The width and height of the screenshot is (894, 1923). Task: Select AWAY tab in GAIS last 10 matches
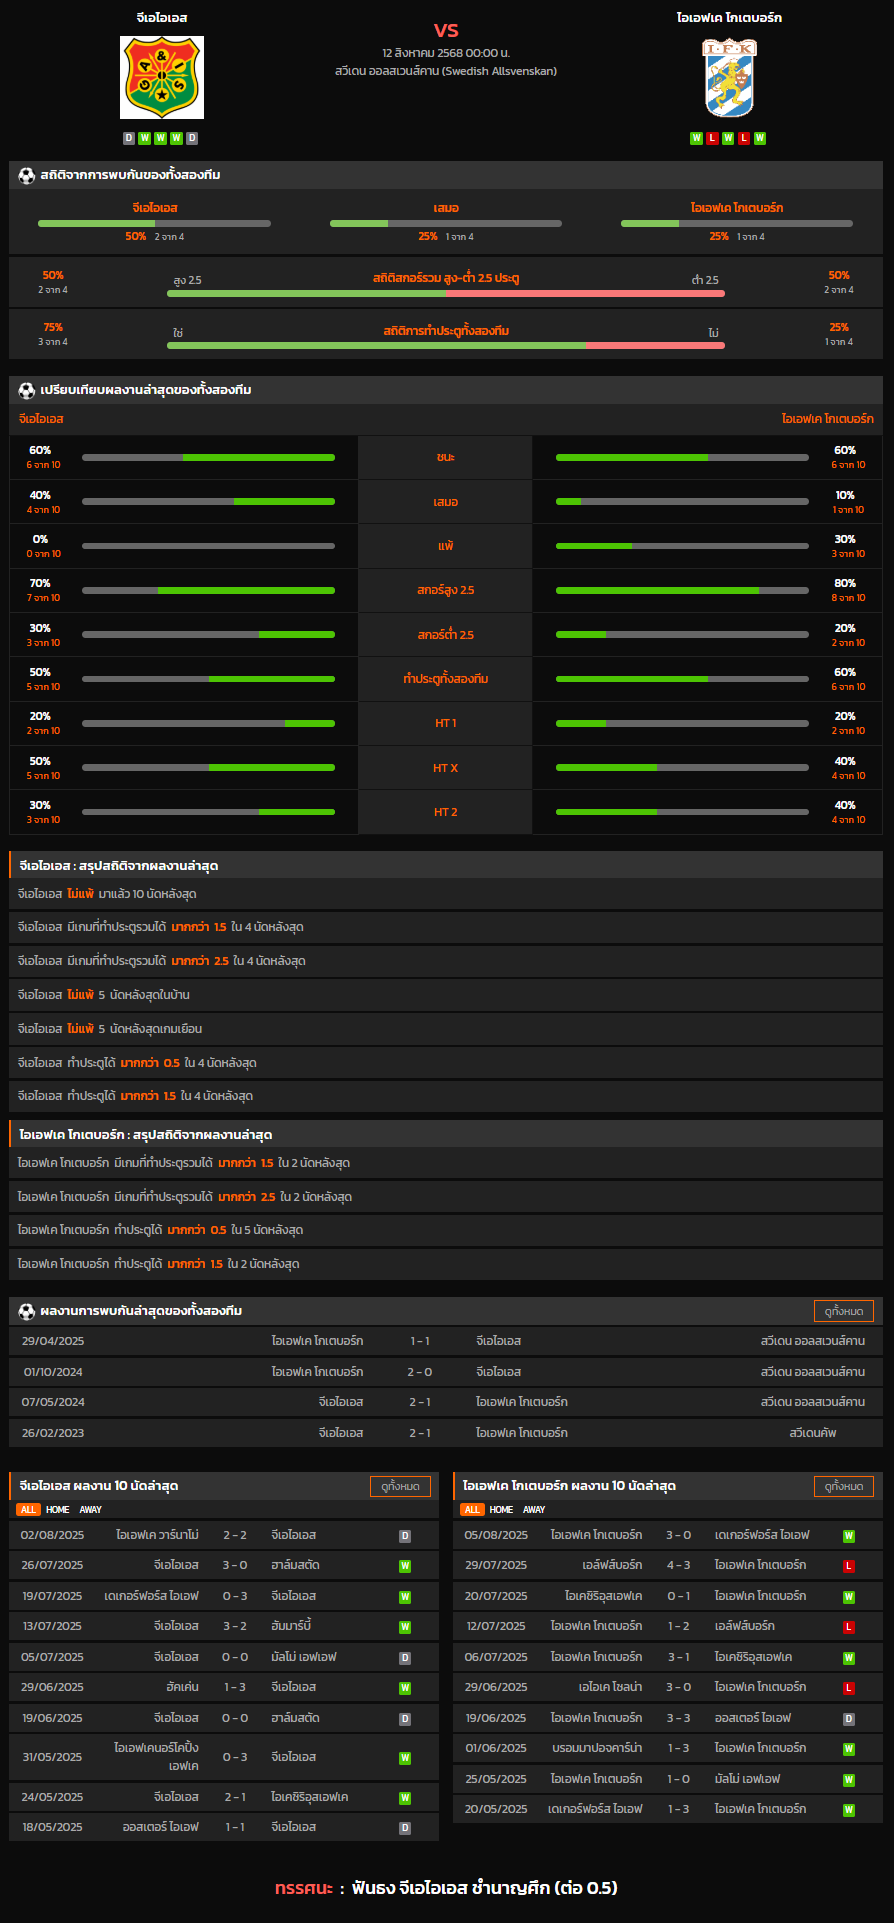91,1510
